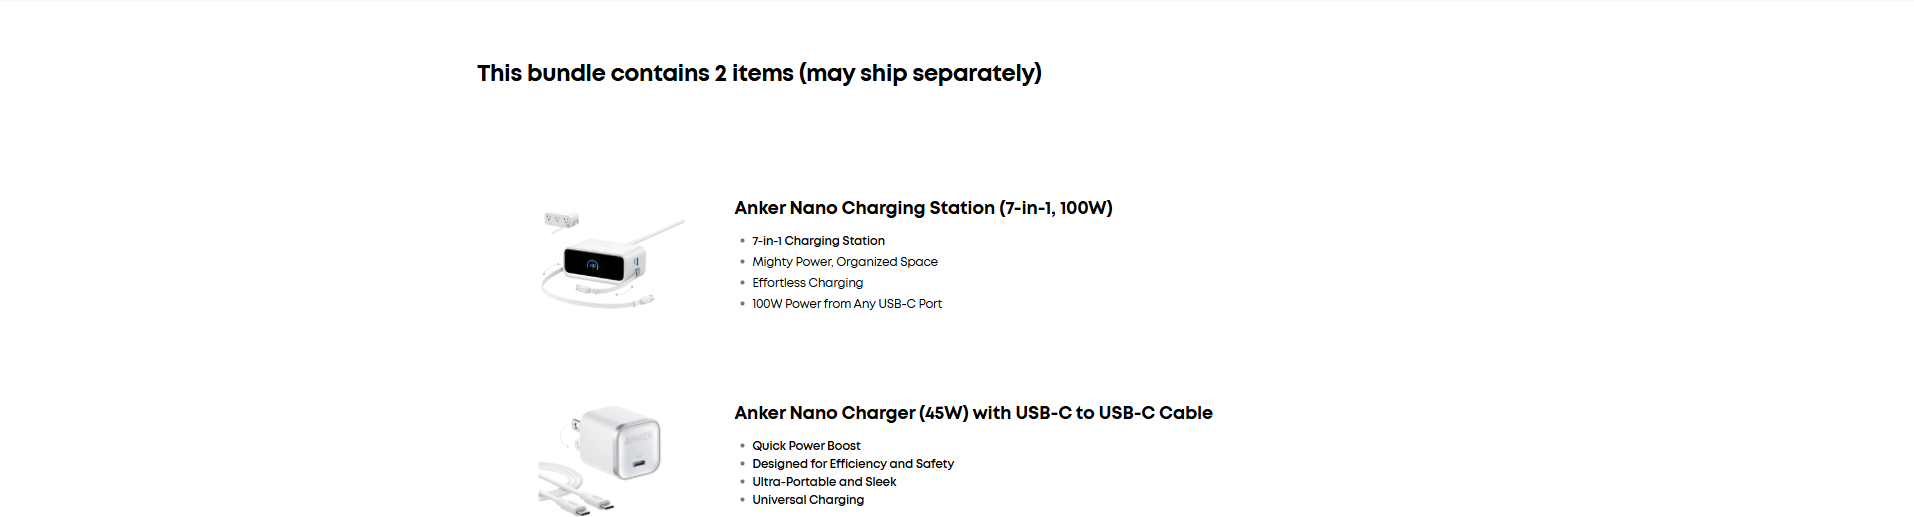Open the Anker Nano Charger (45W) title
Screen dimensions: 1914x517
pos(973,413)
